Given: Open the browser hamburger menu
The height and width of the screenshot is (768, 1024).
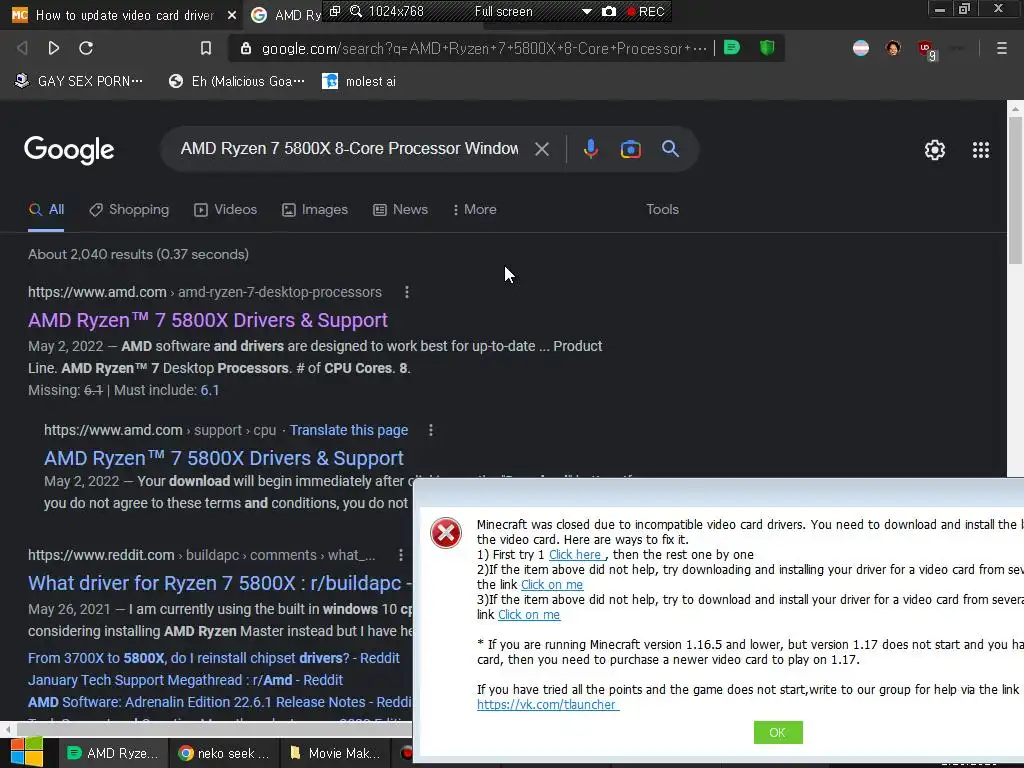Looking at the screenshot, I should (x=1002, y=48).
